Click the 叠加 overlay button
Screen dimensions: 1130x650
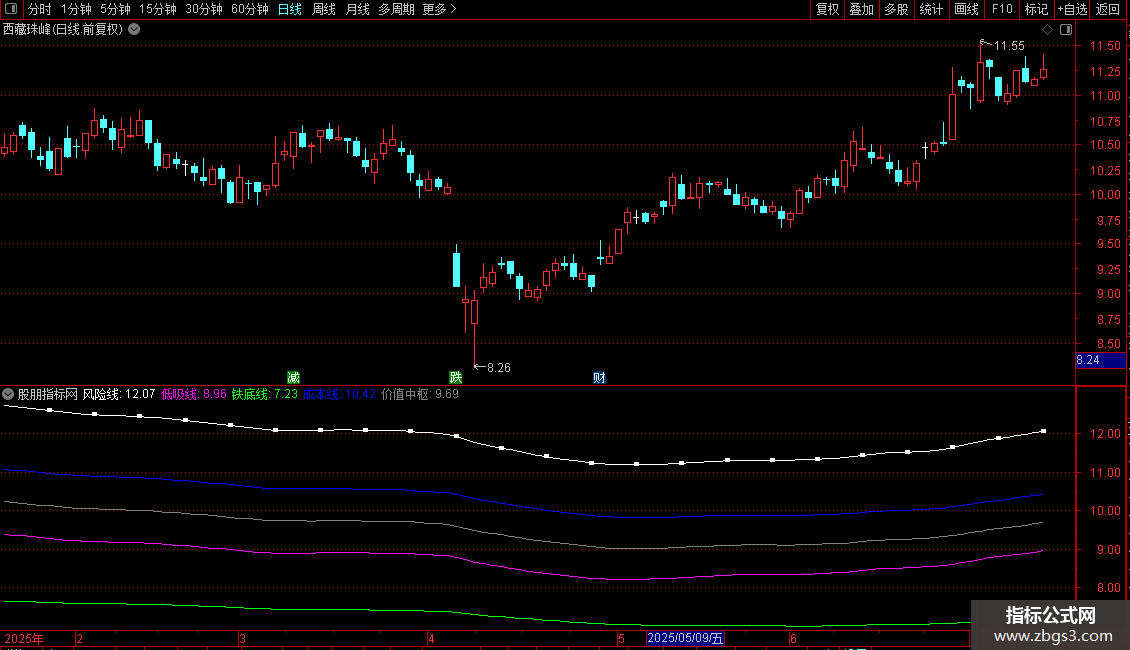(x=862, y=9)
